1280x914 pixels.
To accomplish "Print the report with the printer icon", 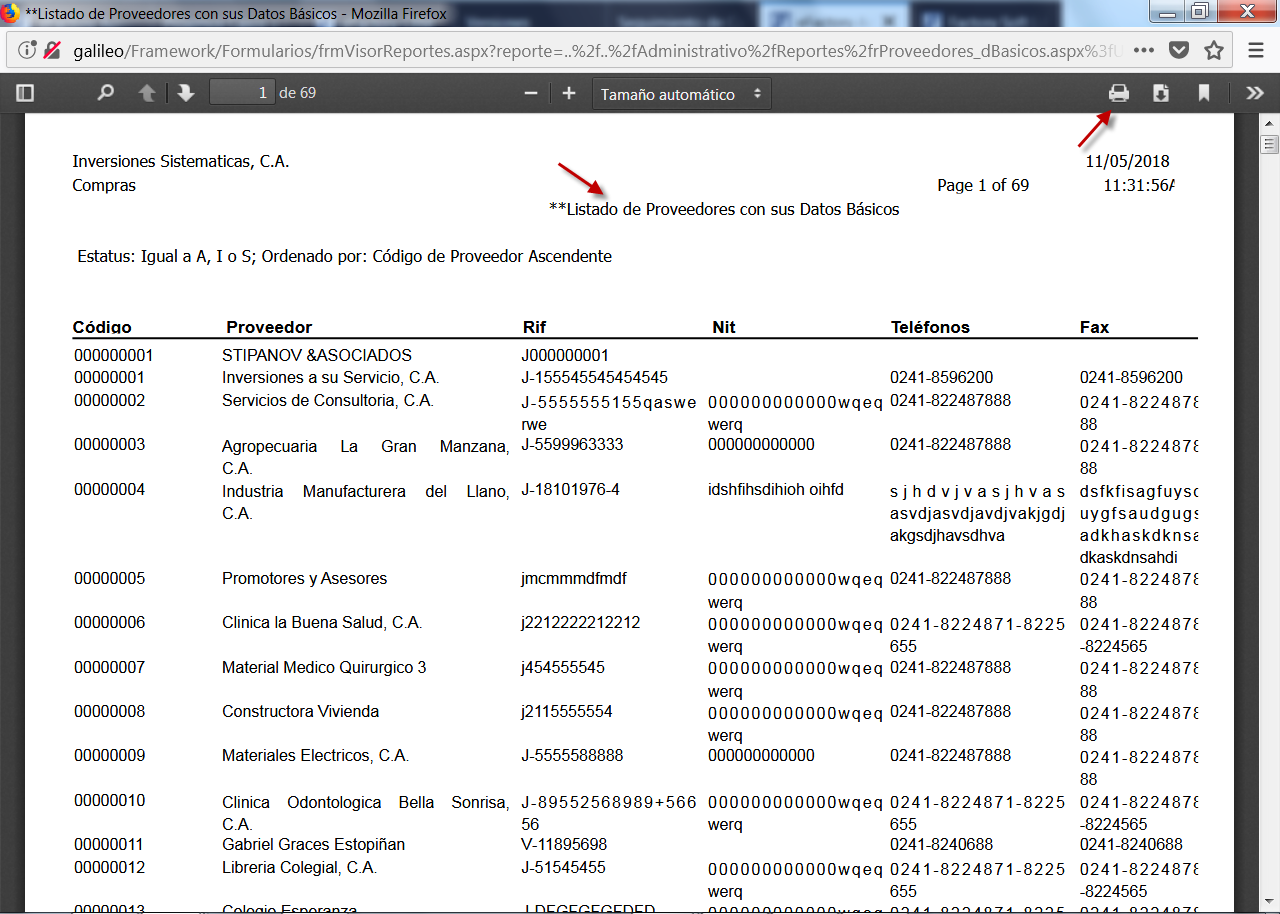I will point(1119,93).
